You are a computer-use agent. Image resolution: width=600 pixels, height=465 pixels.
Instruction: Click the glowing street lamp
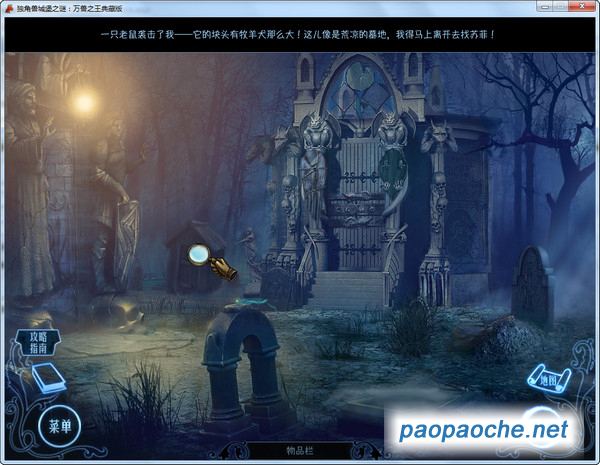point(84,102)
